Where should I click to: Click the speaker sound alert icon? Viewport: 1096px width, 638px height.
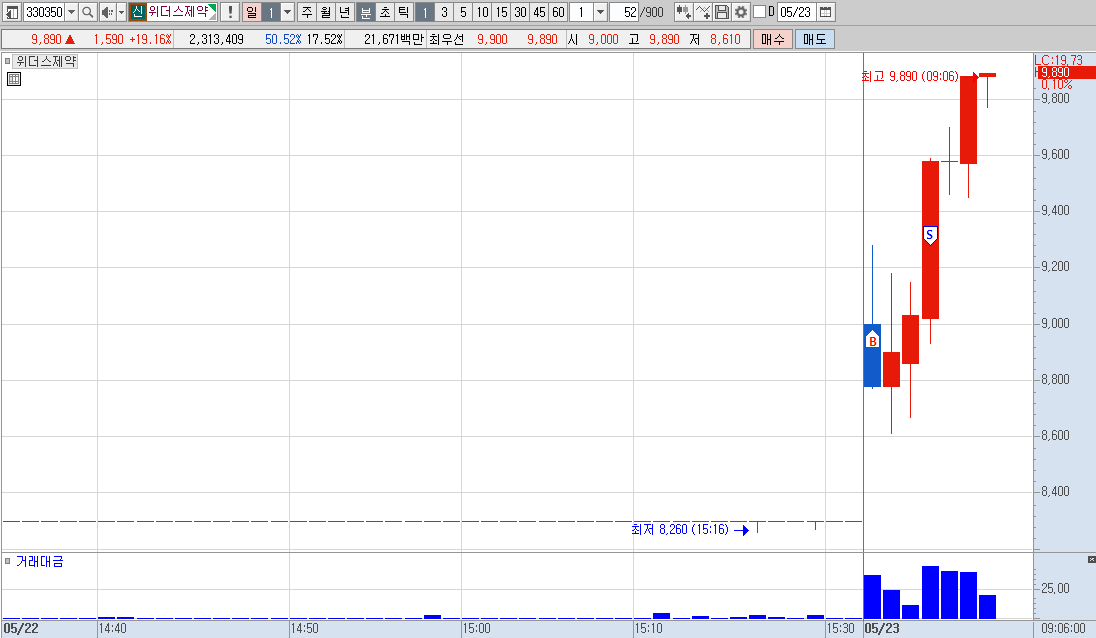pos(108,12)
